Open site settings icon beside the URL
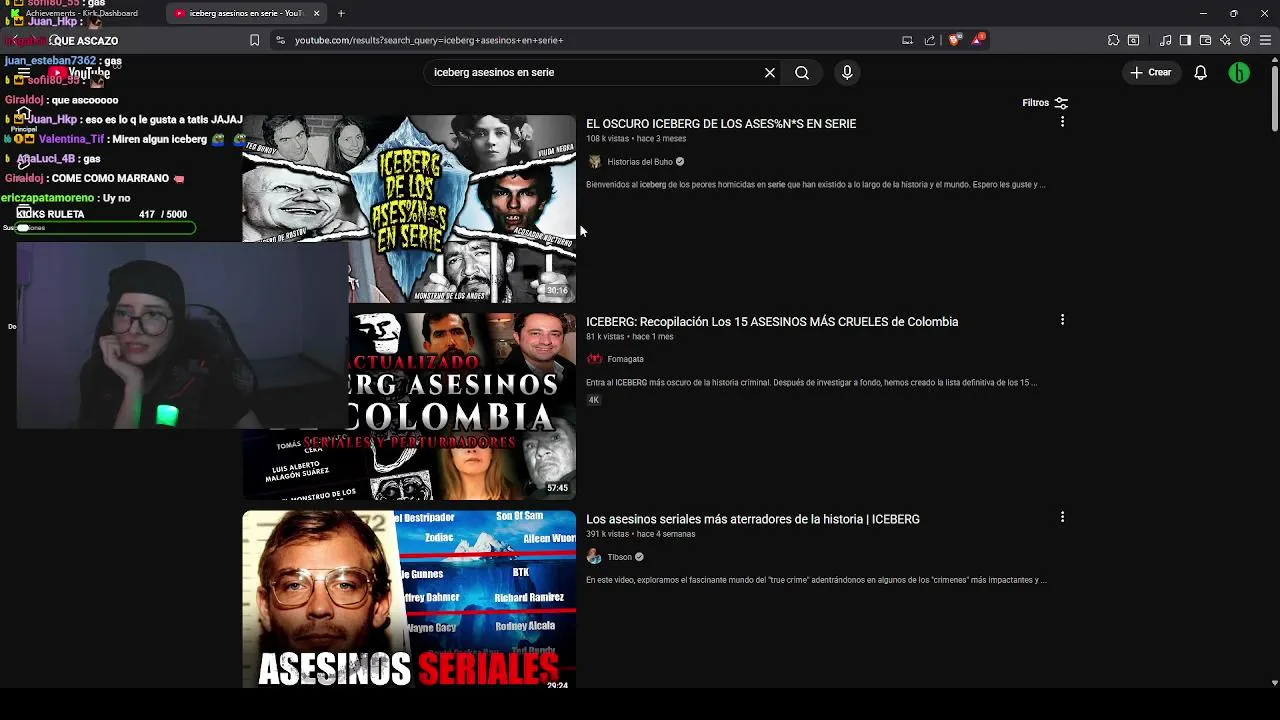The image size is (1280, 720). (280, 40)
